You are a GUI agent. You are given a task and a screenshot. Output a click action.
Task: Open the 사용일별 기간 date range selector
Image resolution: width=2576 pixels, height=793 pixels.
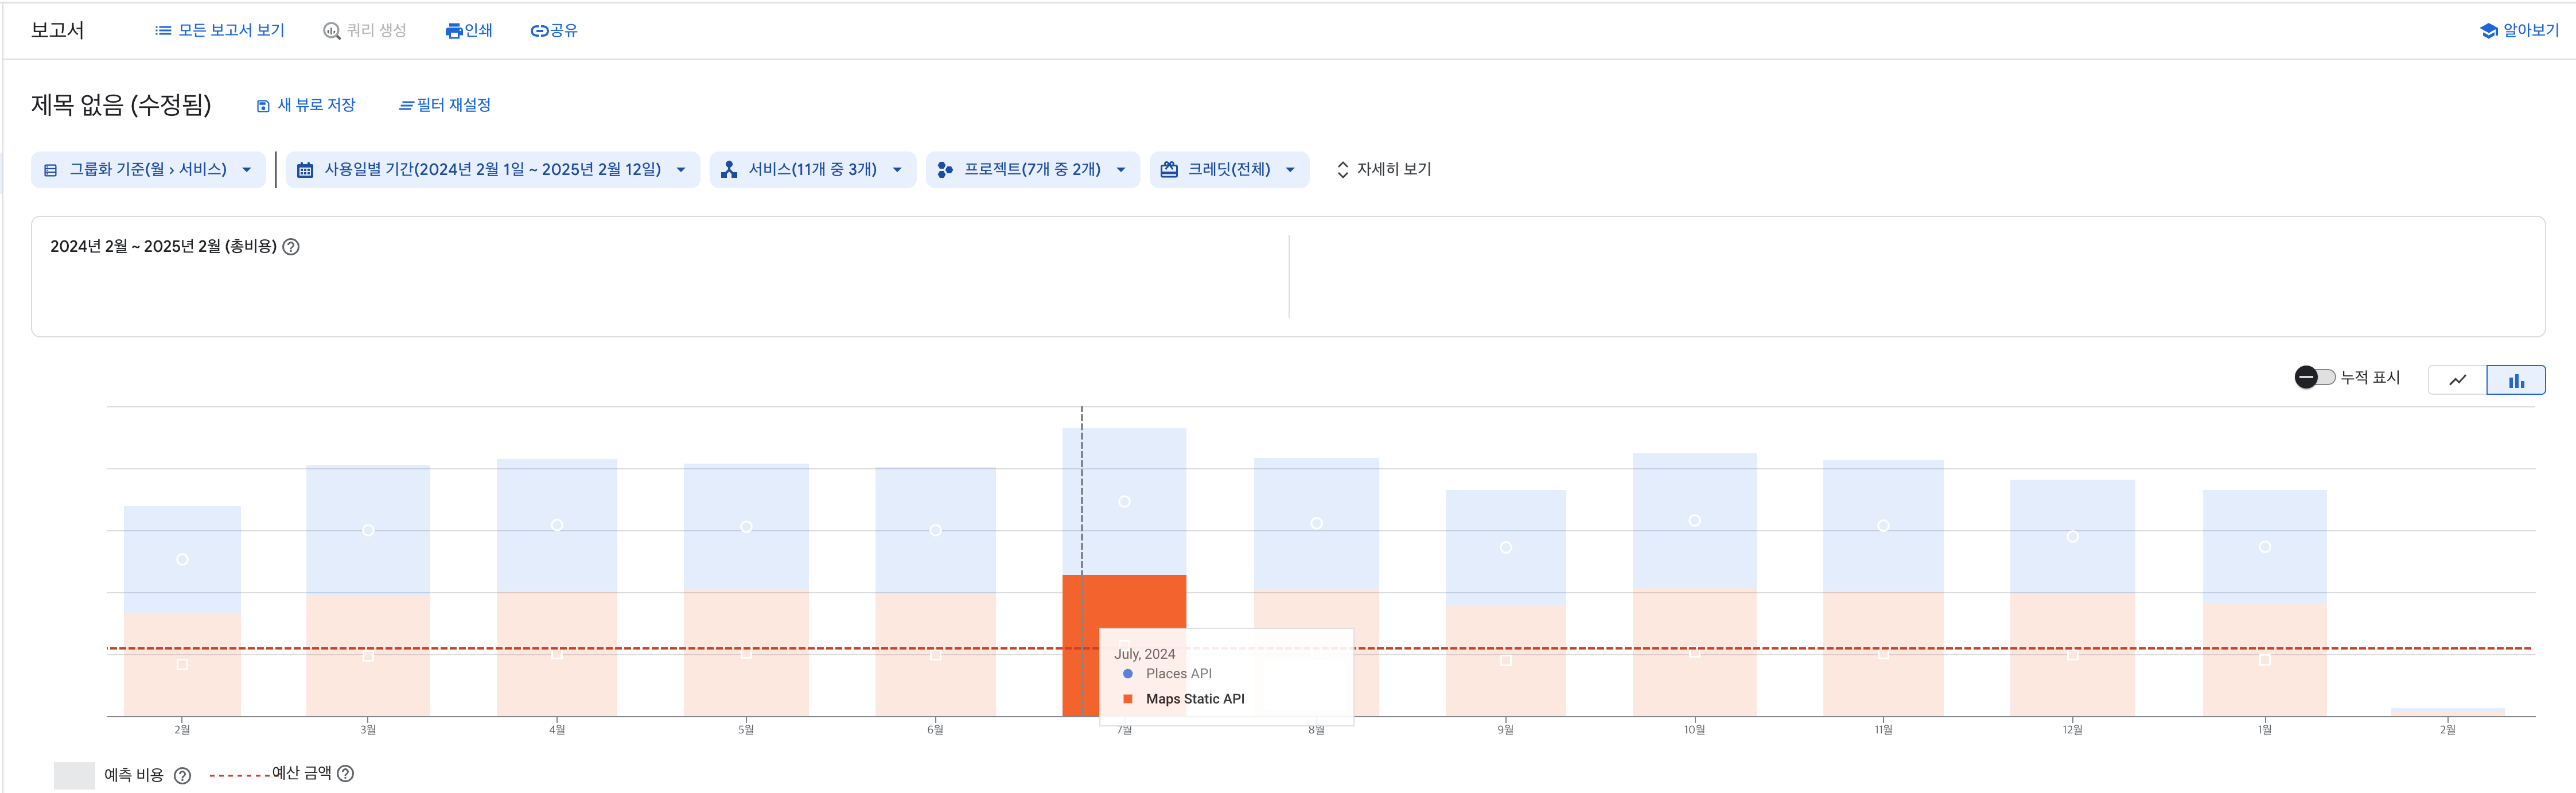(492, 170)
